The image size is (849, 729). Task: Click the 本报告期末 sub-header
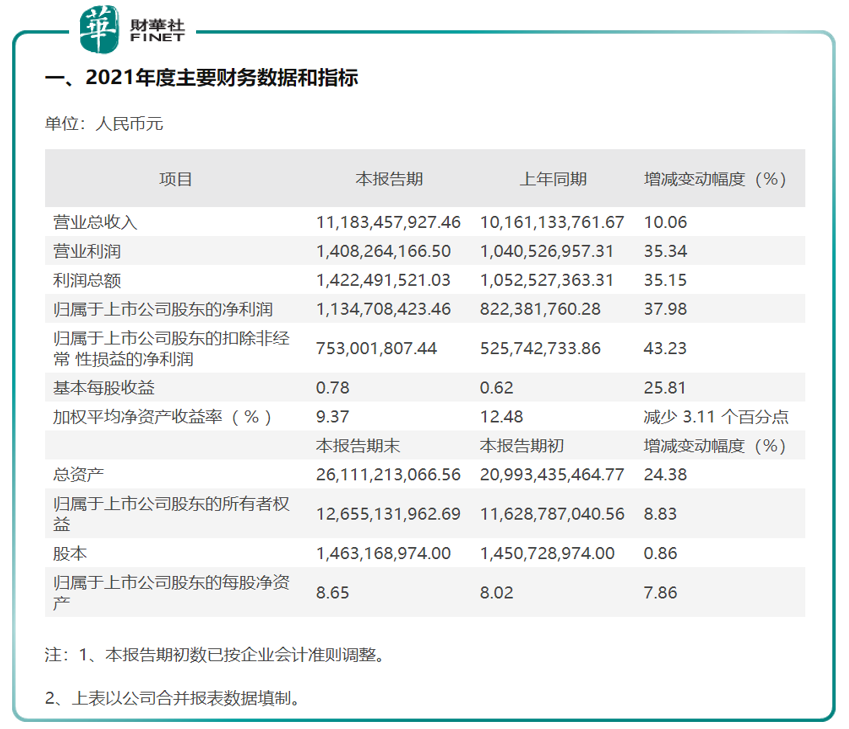tap(358, 446)
